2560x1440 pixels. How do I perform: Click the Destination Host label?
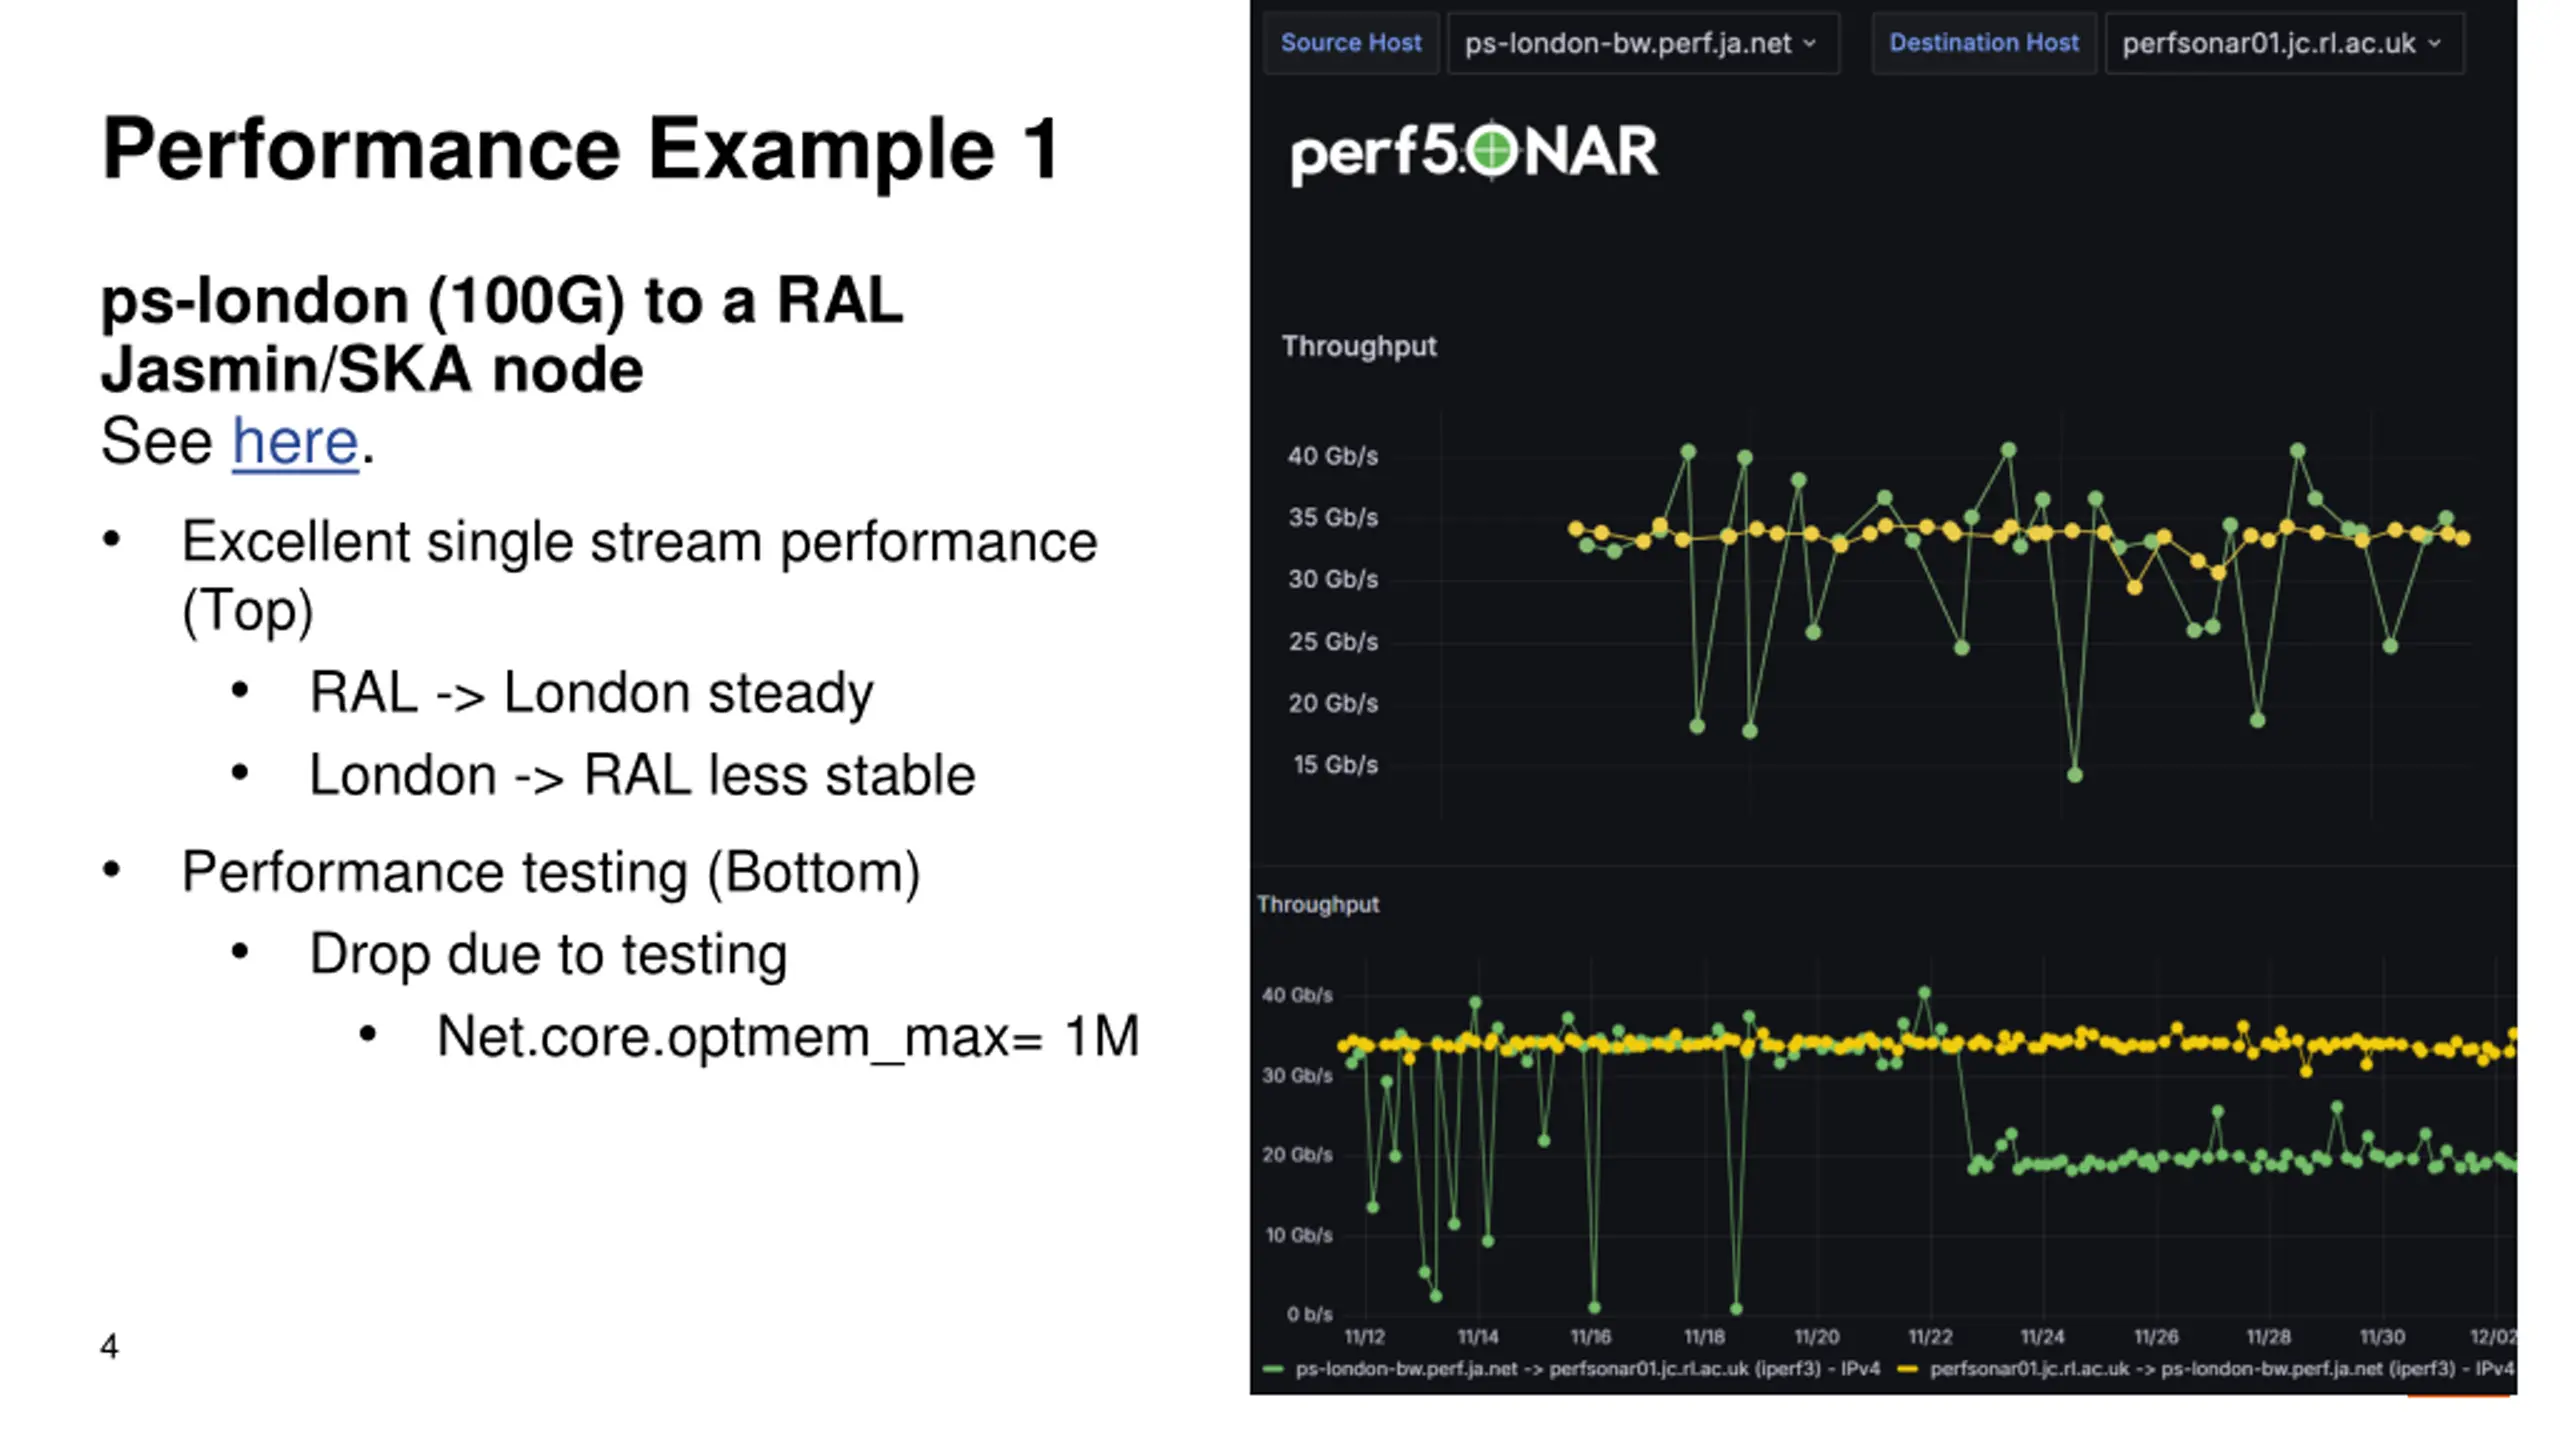(1983, 43)
